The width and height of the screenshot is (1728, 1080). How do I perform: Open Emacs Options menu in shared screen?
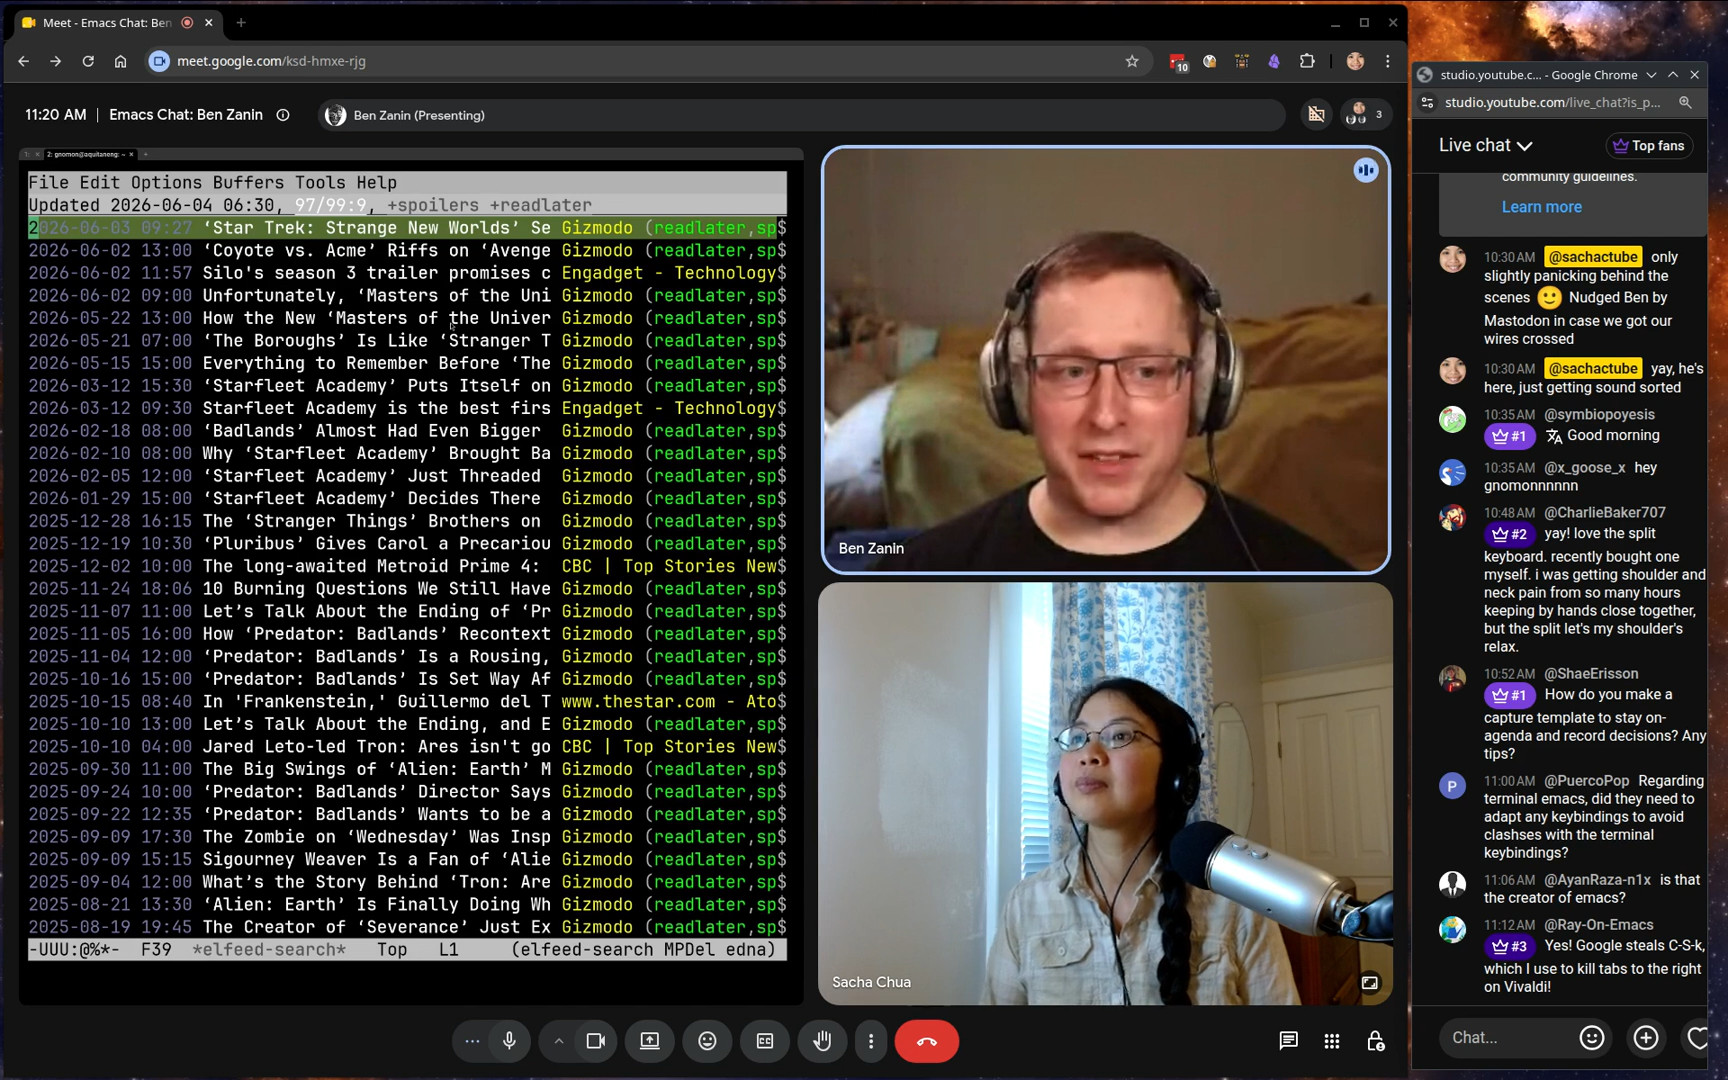pos(166,182)
